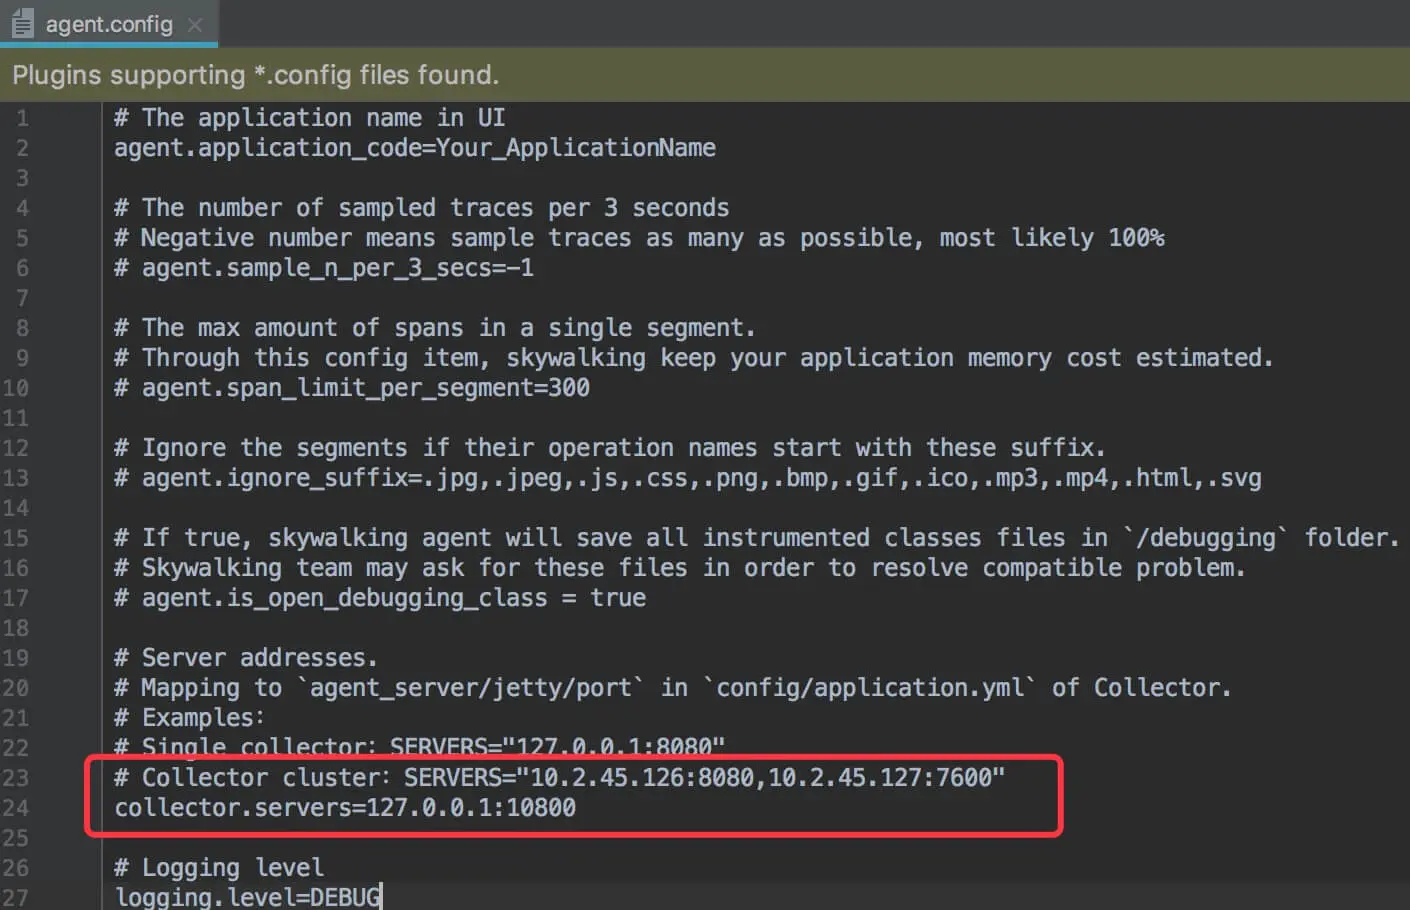Click comment '# Skywalking team may ask for these files'

click(679, 568)
